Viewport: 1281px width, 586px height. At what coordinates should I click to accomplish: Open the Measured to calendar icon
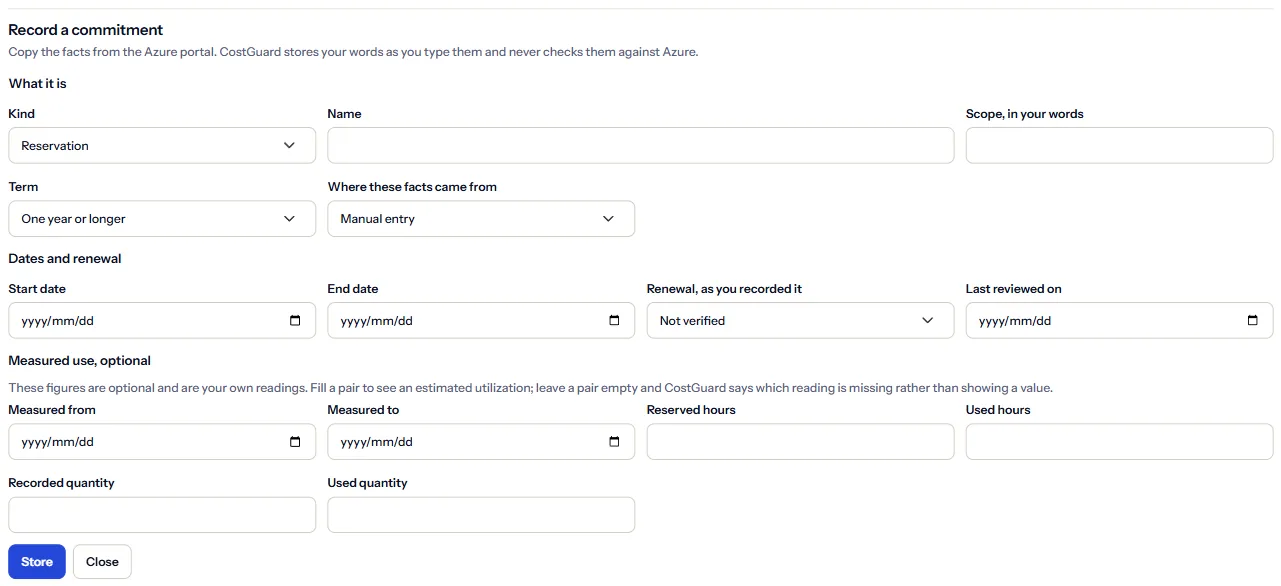click(614, 442)
